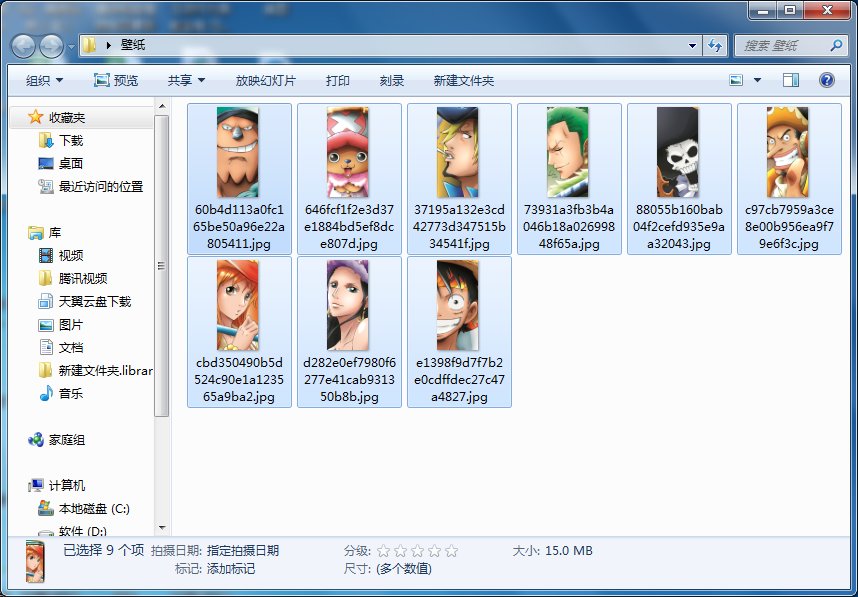Open 天翼云盘下载 library
Image resolution: width=858 pixels, height=597 pixels.
pos(95,302)
